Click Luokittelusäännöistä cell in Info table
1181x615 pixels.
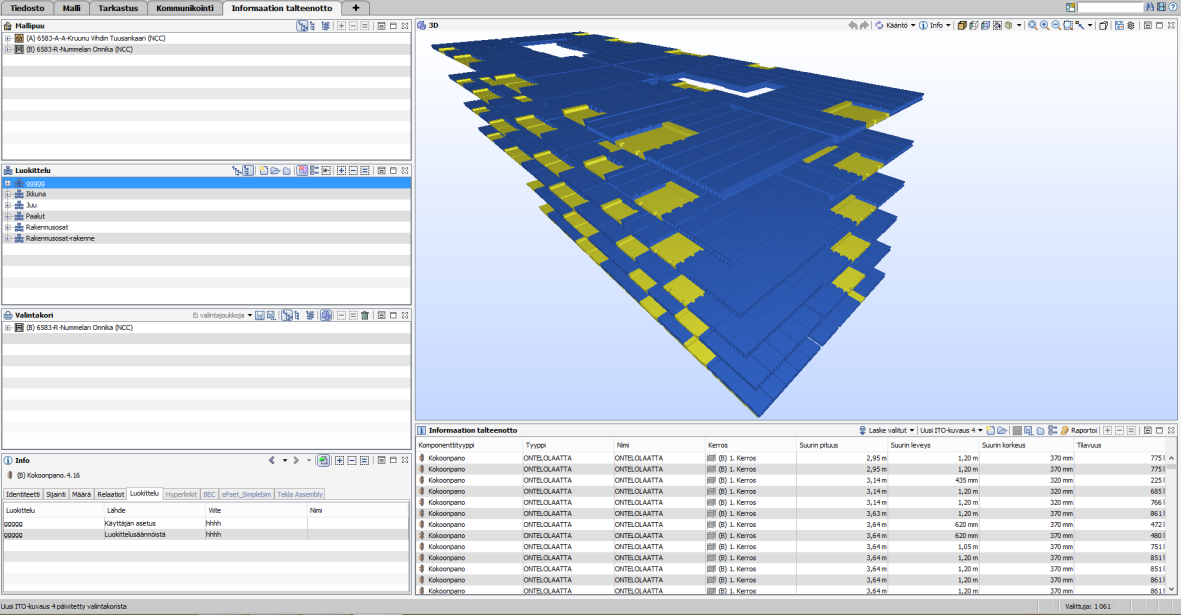[x=153, y=534]
